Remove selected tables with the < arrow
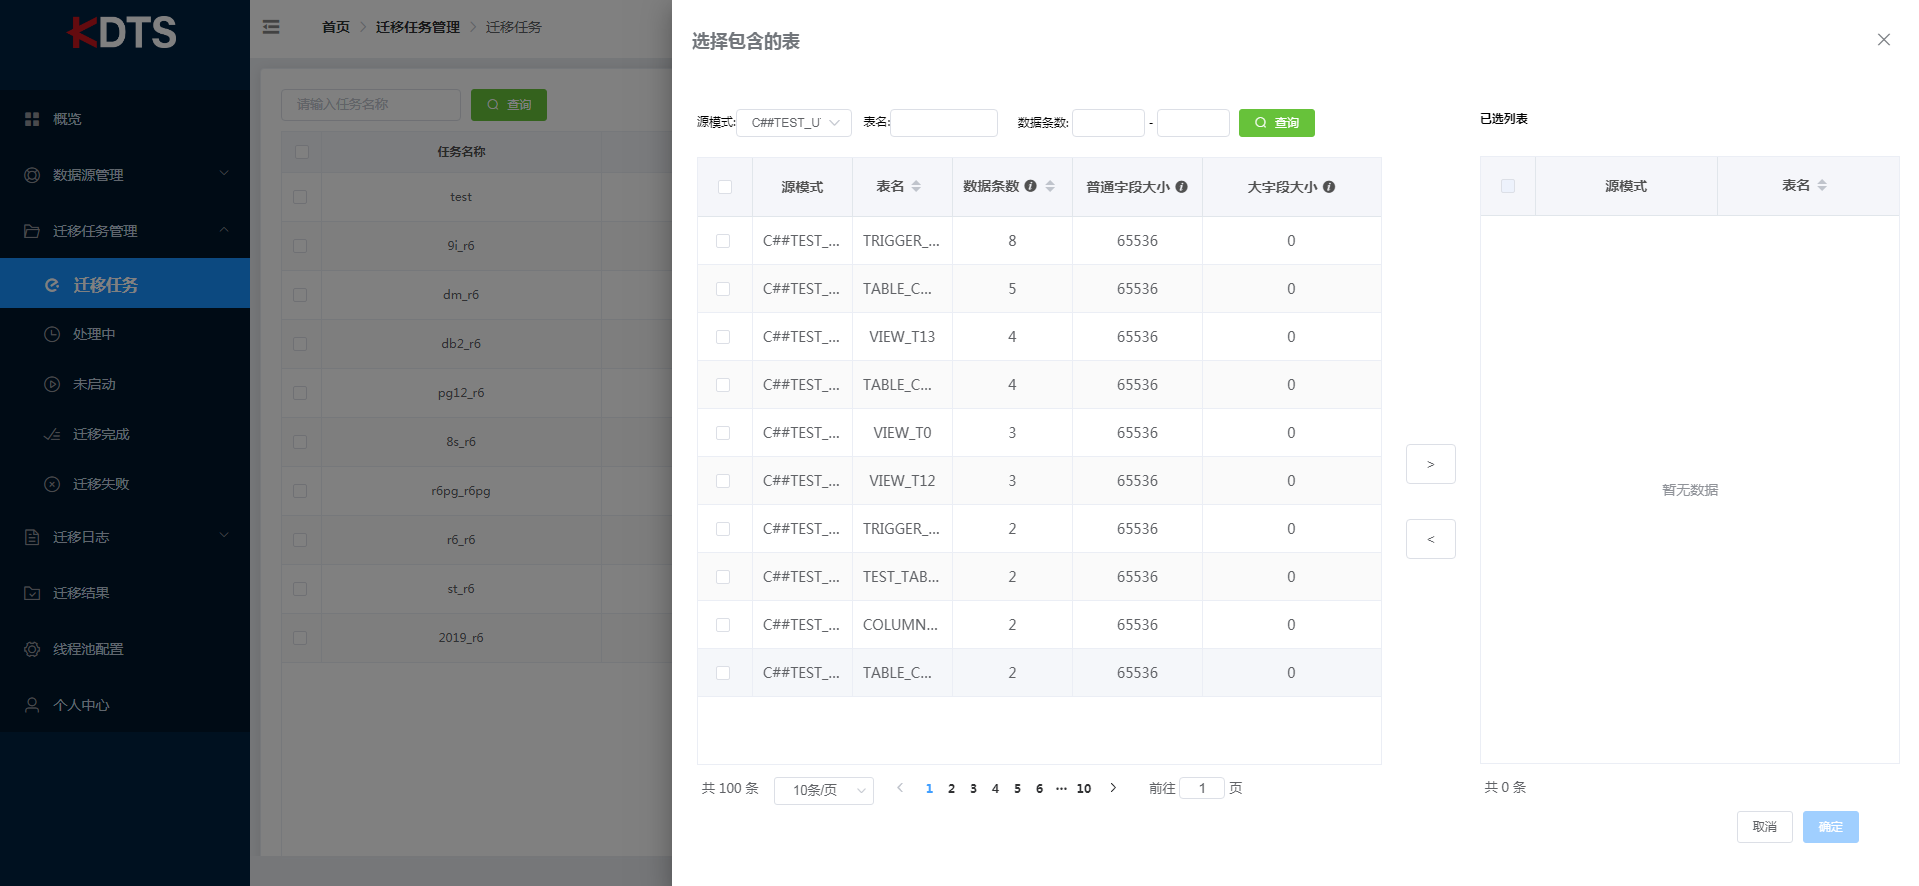Viewport: 1919px width, 886px height. [x=1430, y=539]
